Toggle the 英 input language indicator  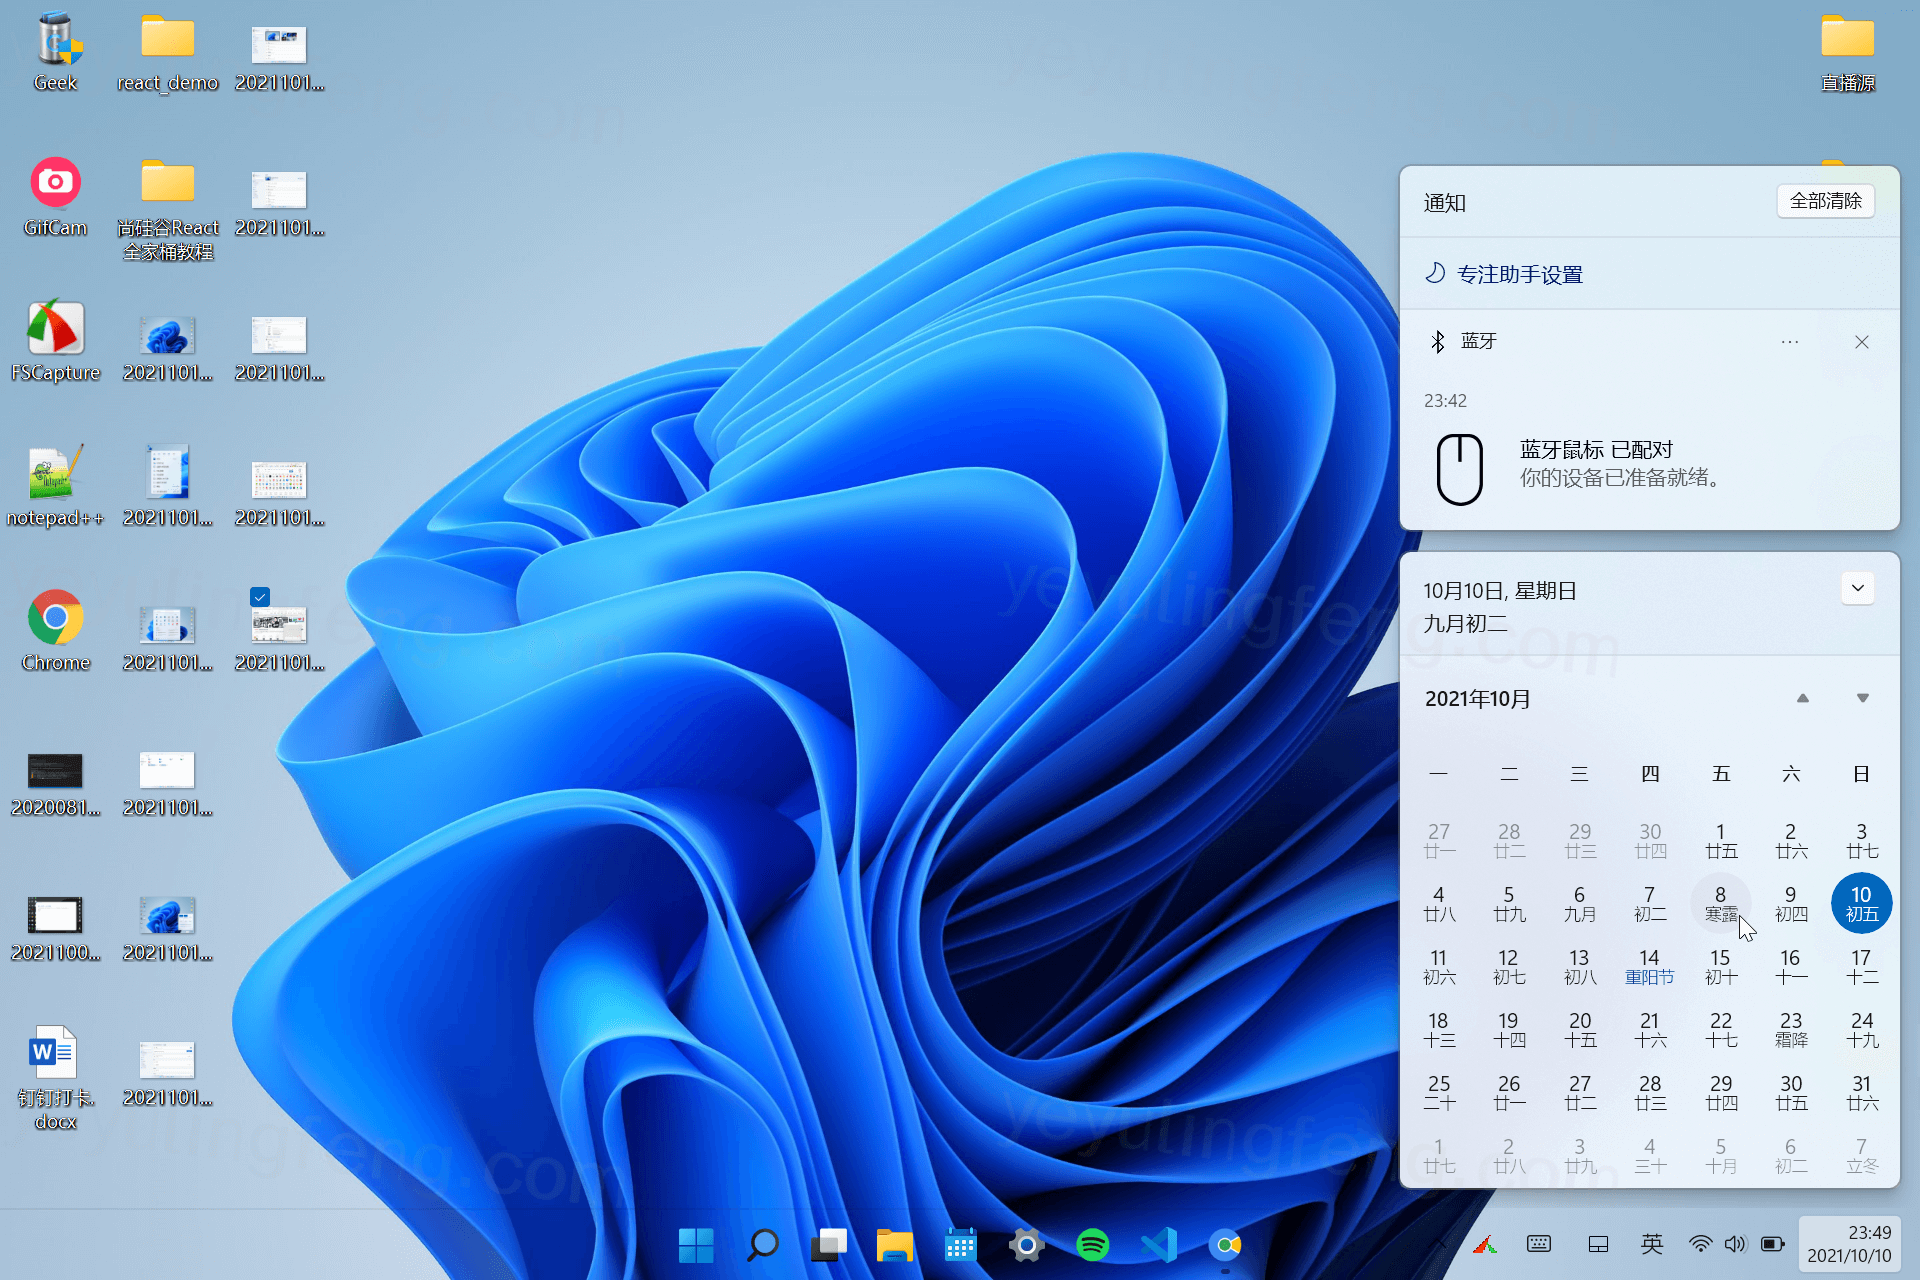(x=1652, y=1244)
